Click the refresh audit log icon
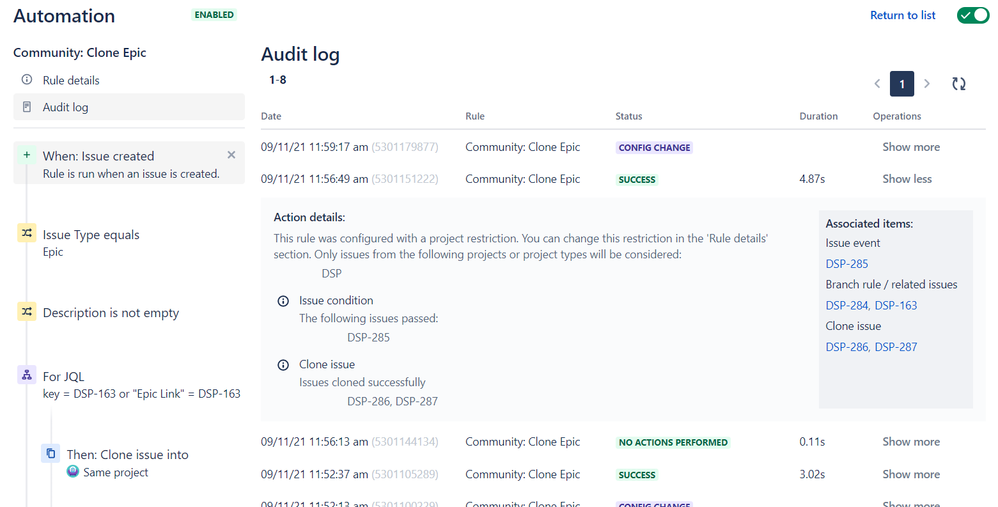The width and height of the screenshot is (998, 507). 959,83
